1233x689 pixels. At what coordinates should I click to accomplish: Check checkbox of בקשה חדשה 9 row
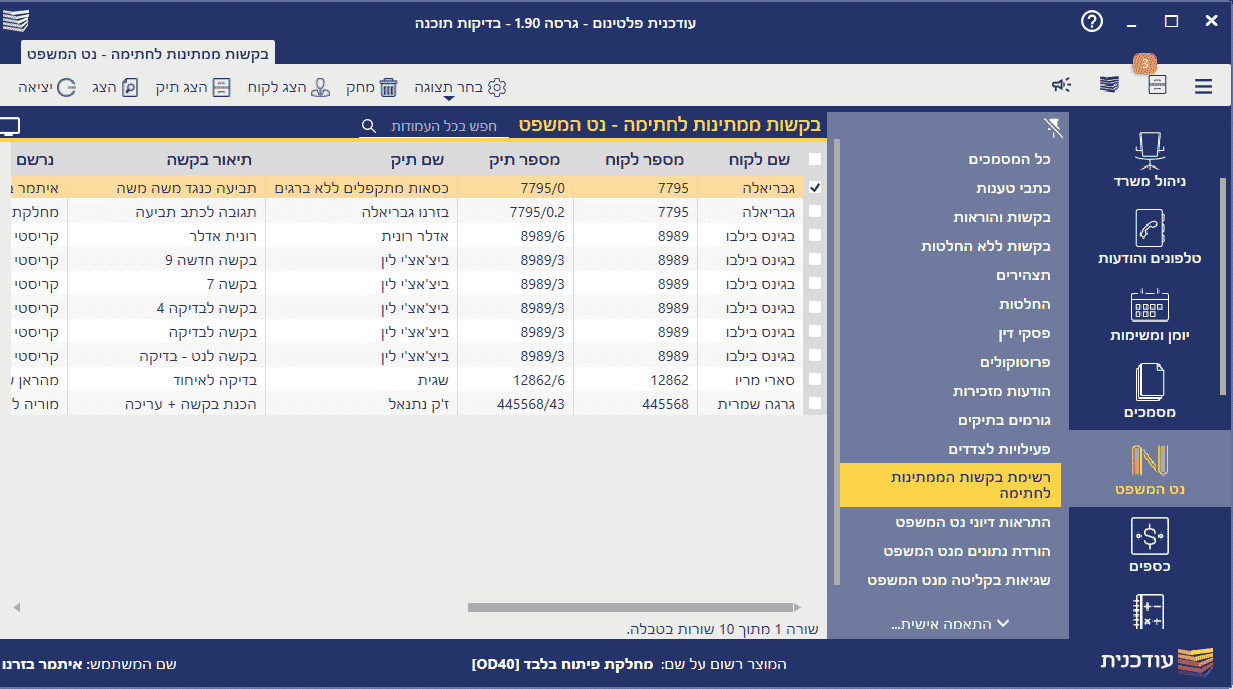[815, 259]
